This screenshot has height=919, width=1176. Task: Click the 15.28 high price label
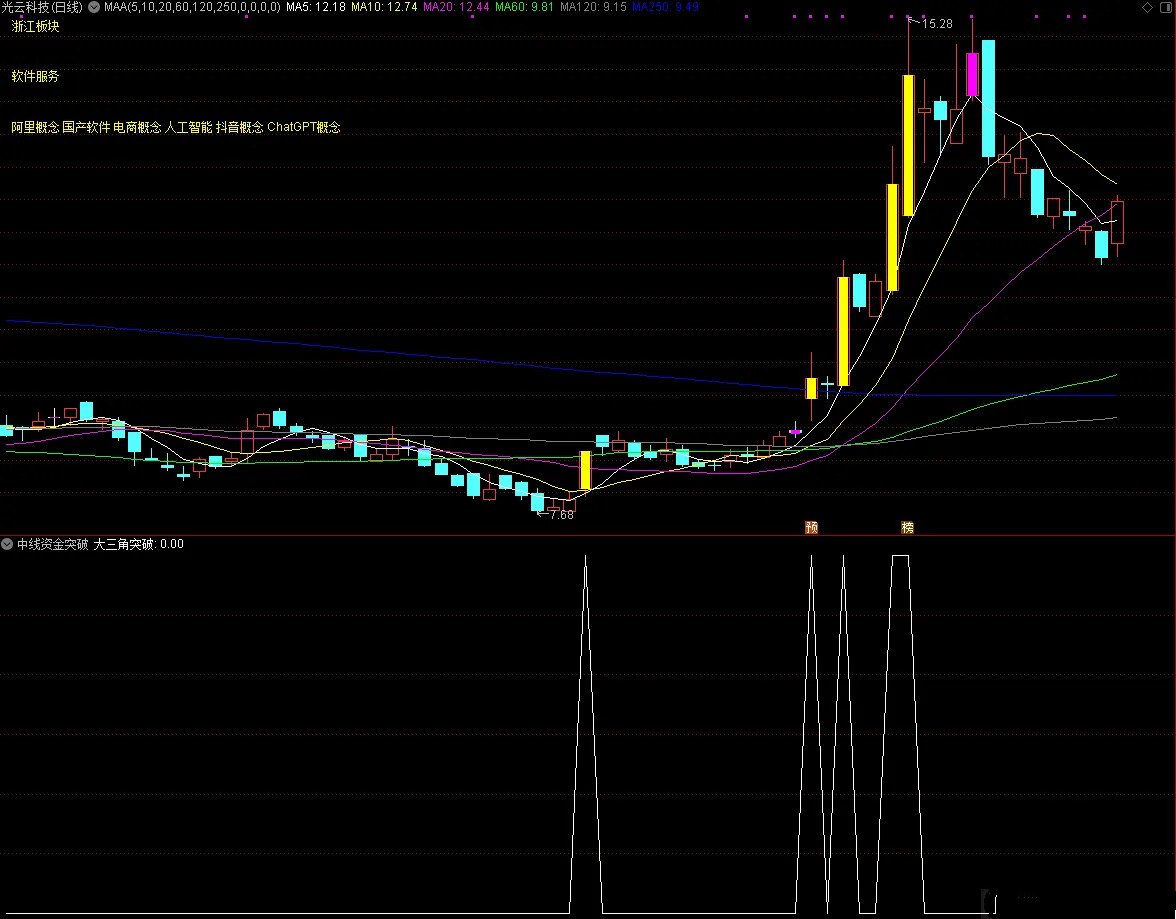tap(937, 24)
